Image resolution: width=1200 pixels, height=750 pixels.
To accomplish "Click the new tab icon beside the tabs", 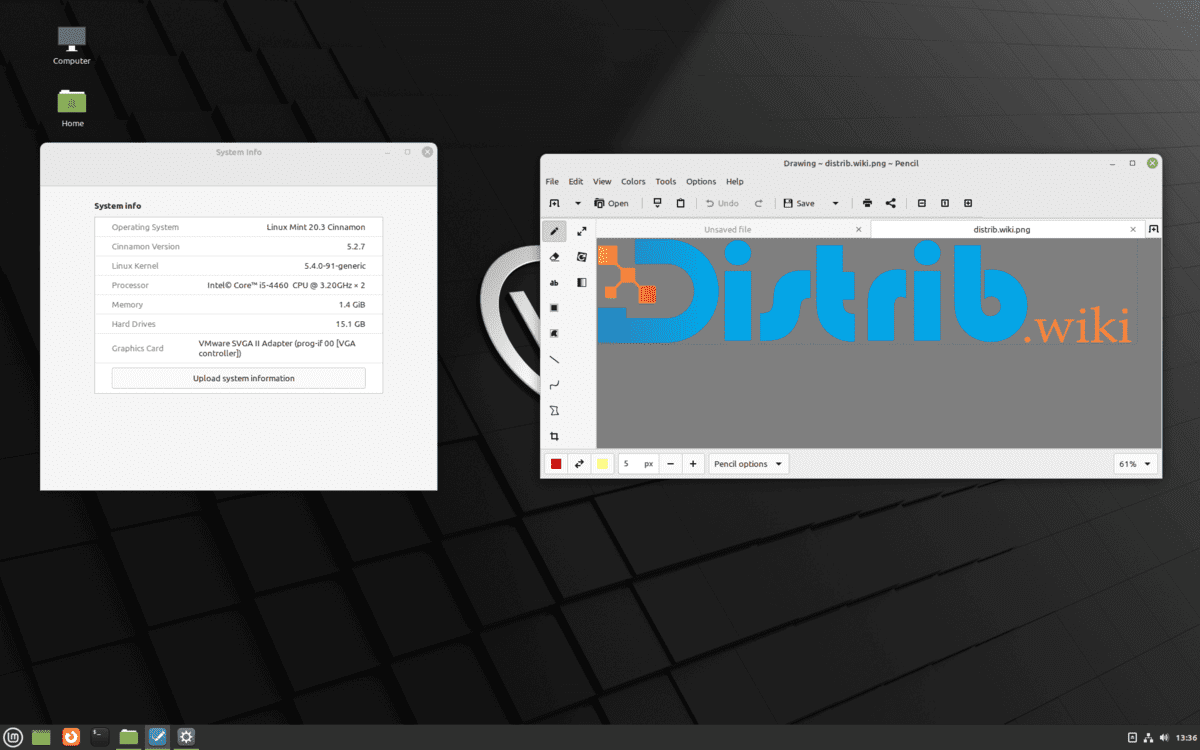I will pyautogui.click(x=1153, y=229).
